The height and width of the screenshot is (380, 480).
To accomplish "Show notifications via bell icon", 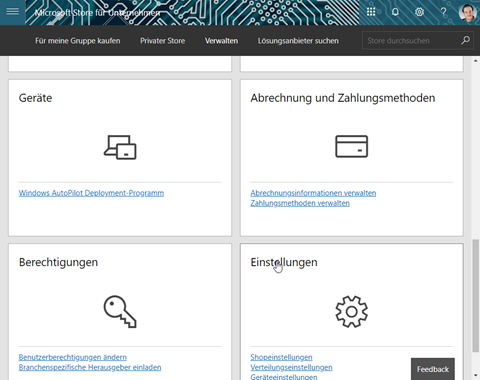I will coord(395,12).
